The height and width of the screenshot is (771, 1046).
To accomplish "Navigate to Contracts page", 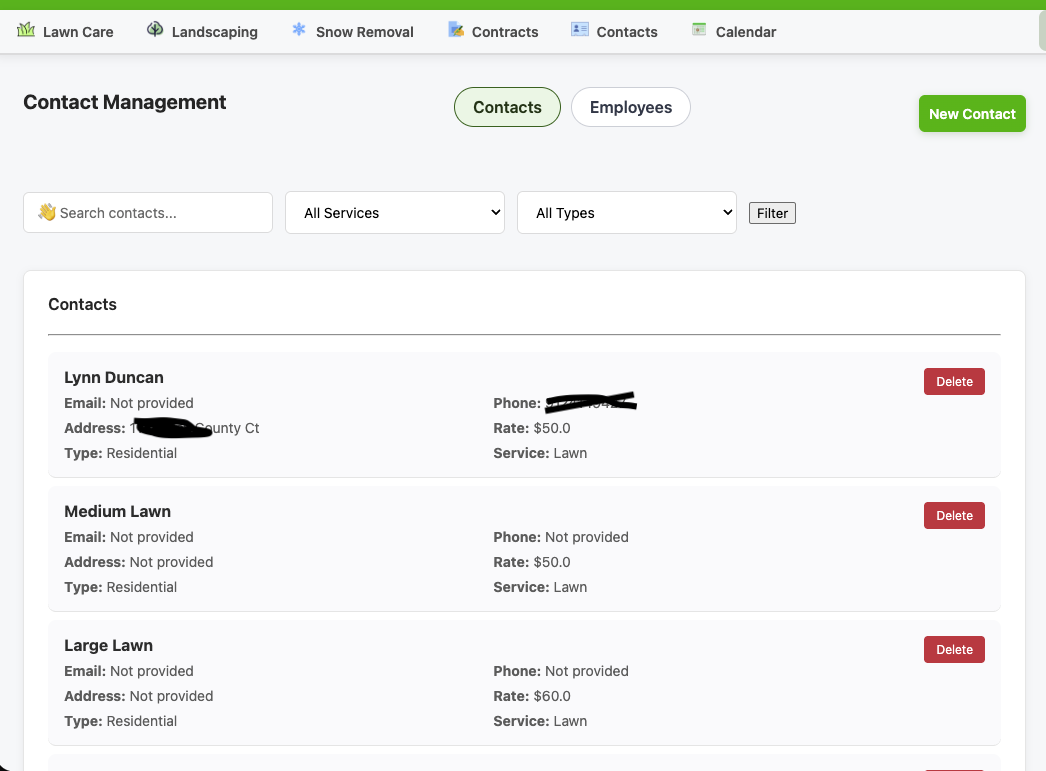I will click(494, 31).
